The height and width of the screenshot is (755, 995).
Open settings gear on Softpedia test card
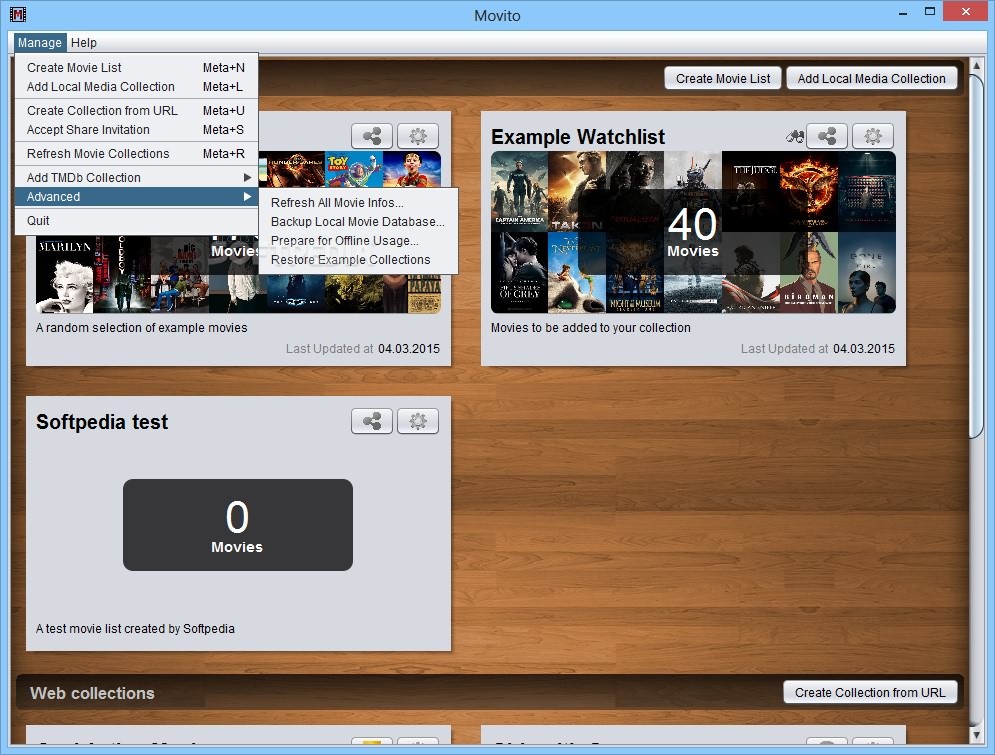pyautogui.click(x=418, y=421)
